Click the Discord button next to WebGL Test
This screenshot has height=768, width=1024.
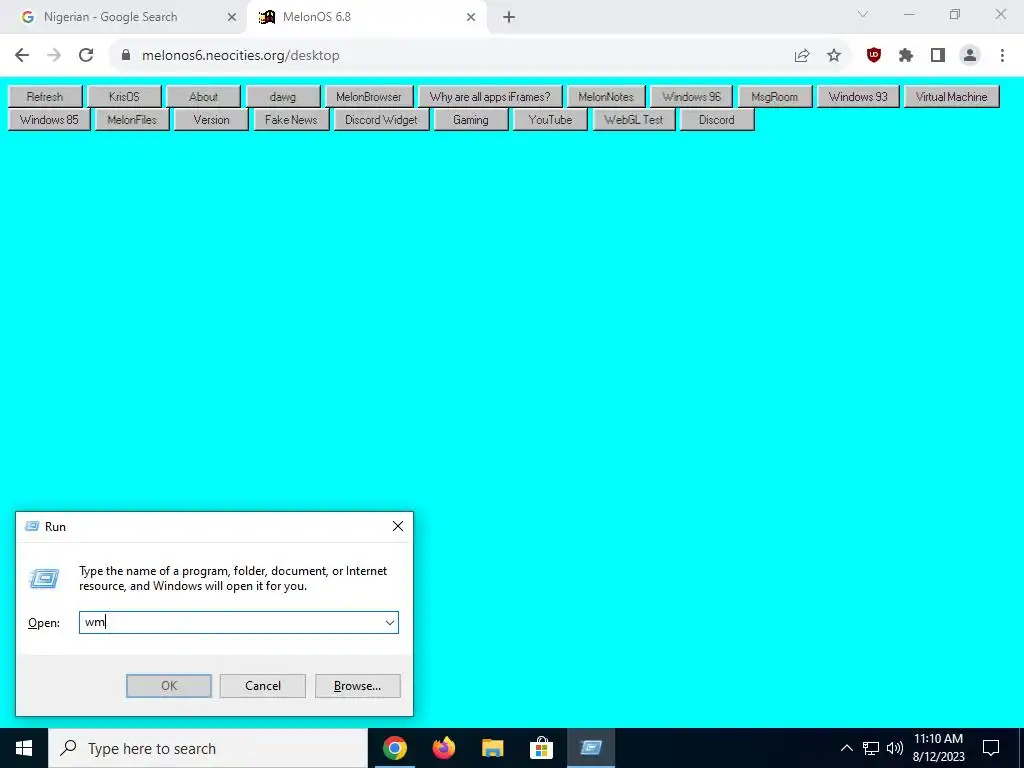point(717,120)
